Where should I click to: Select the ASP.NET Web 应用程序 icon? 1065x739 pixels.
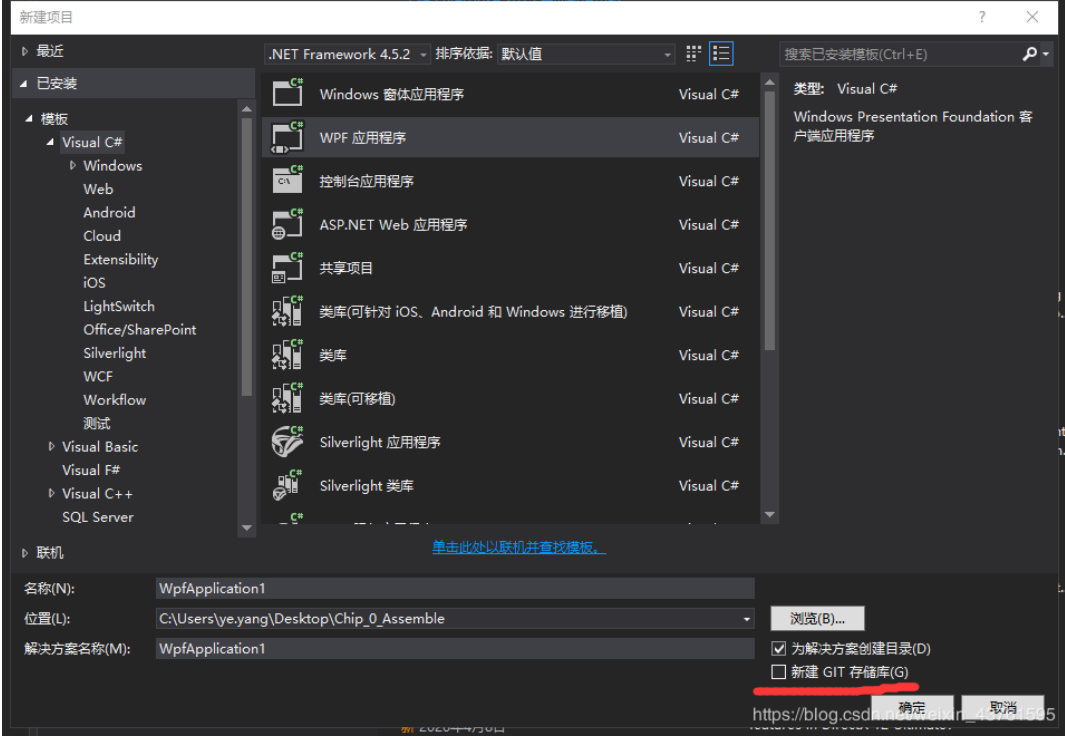pyautogui.click(x=287, y=224)
